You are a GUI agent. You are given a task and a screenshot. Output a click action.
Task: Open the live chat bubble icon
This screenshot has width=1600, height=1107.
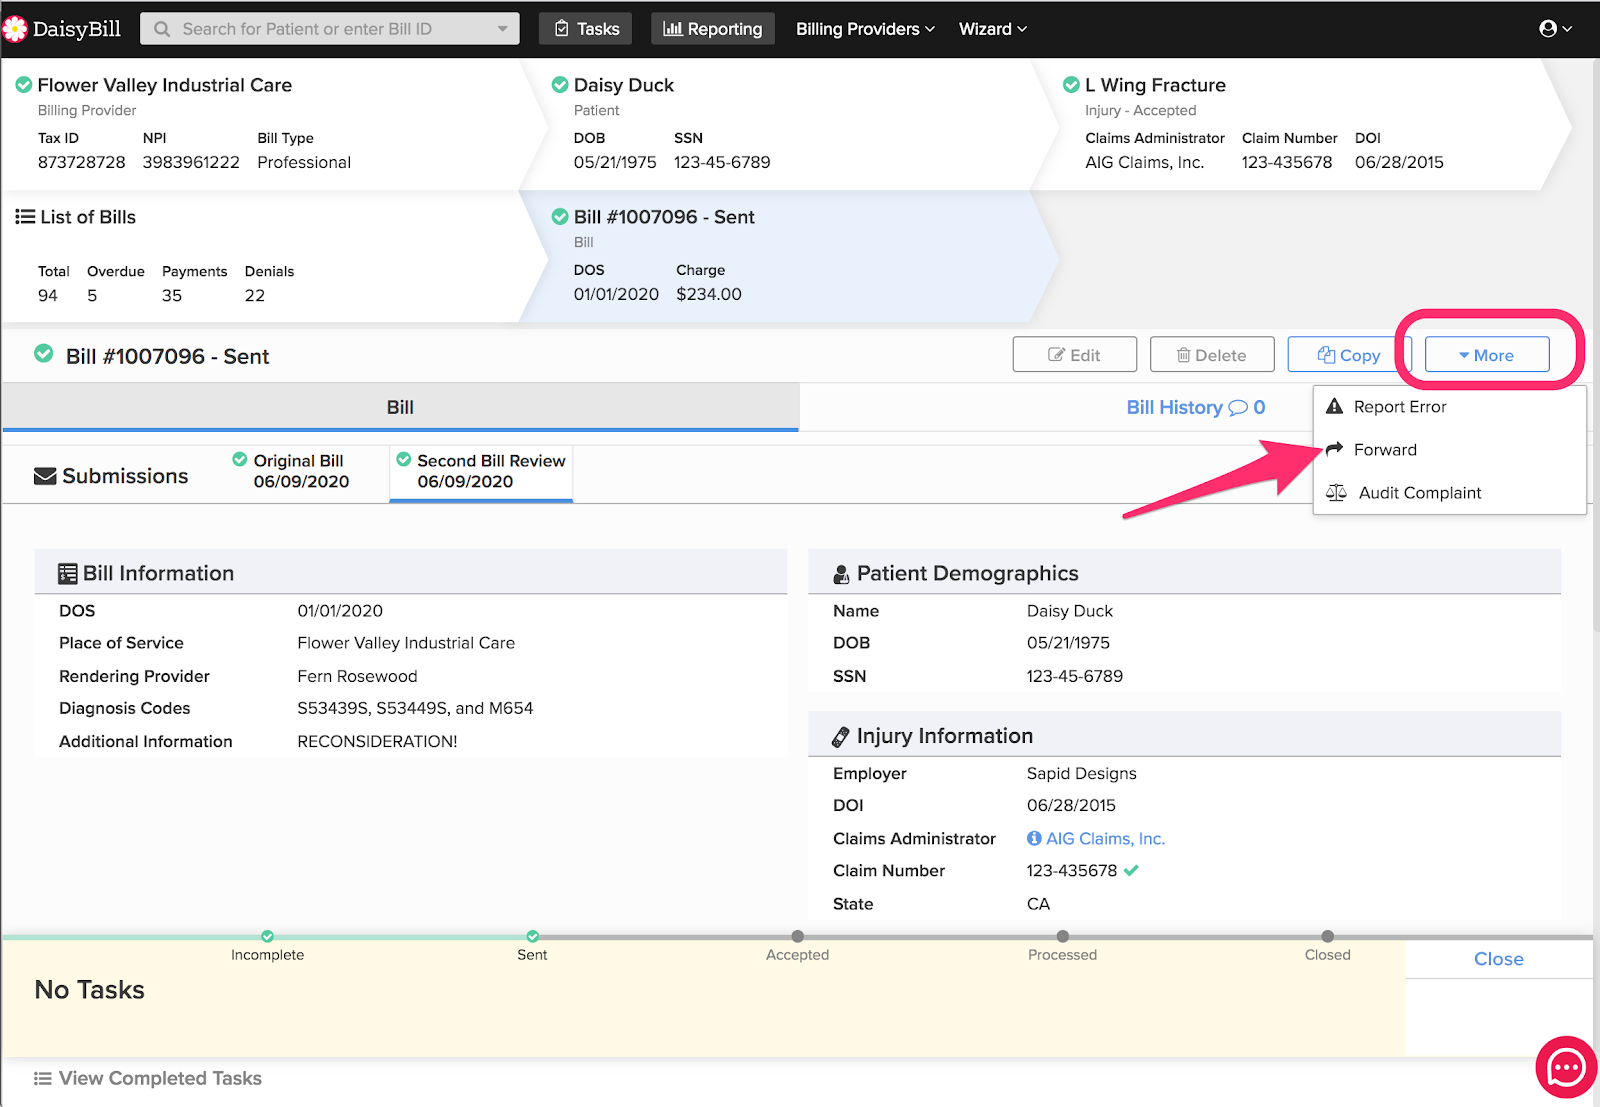tap(1566, 1068)
